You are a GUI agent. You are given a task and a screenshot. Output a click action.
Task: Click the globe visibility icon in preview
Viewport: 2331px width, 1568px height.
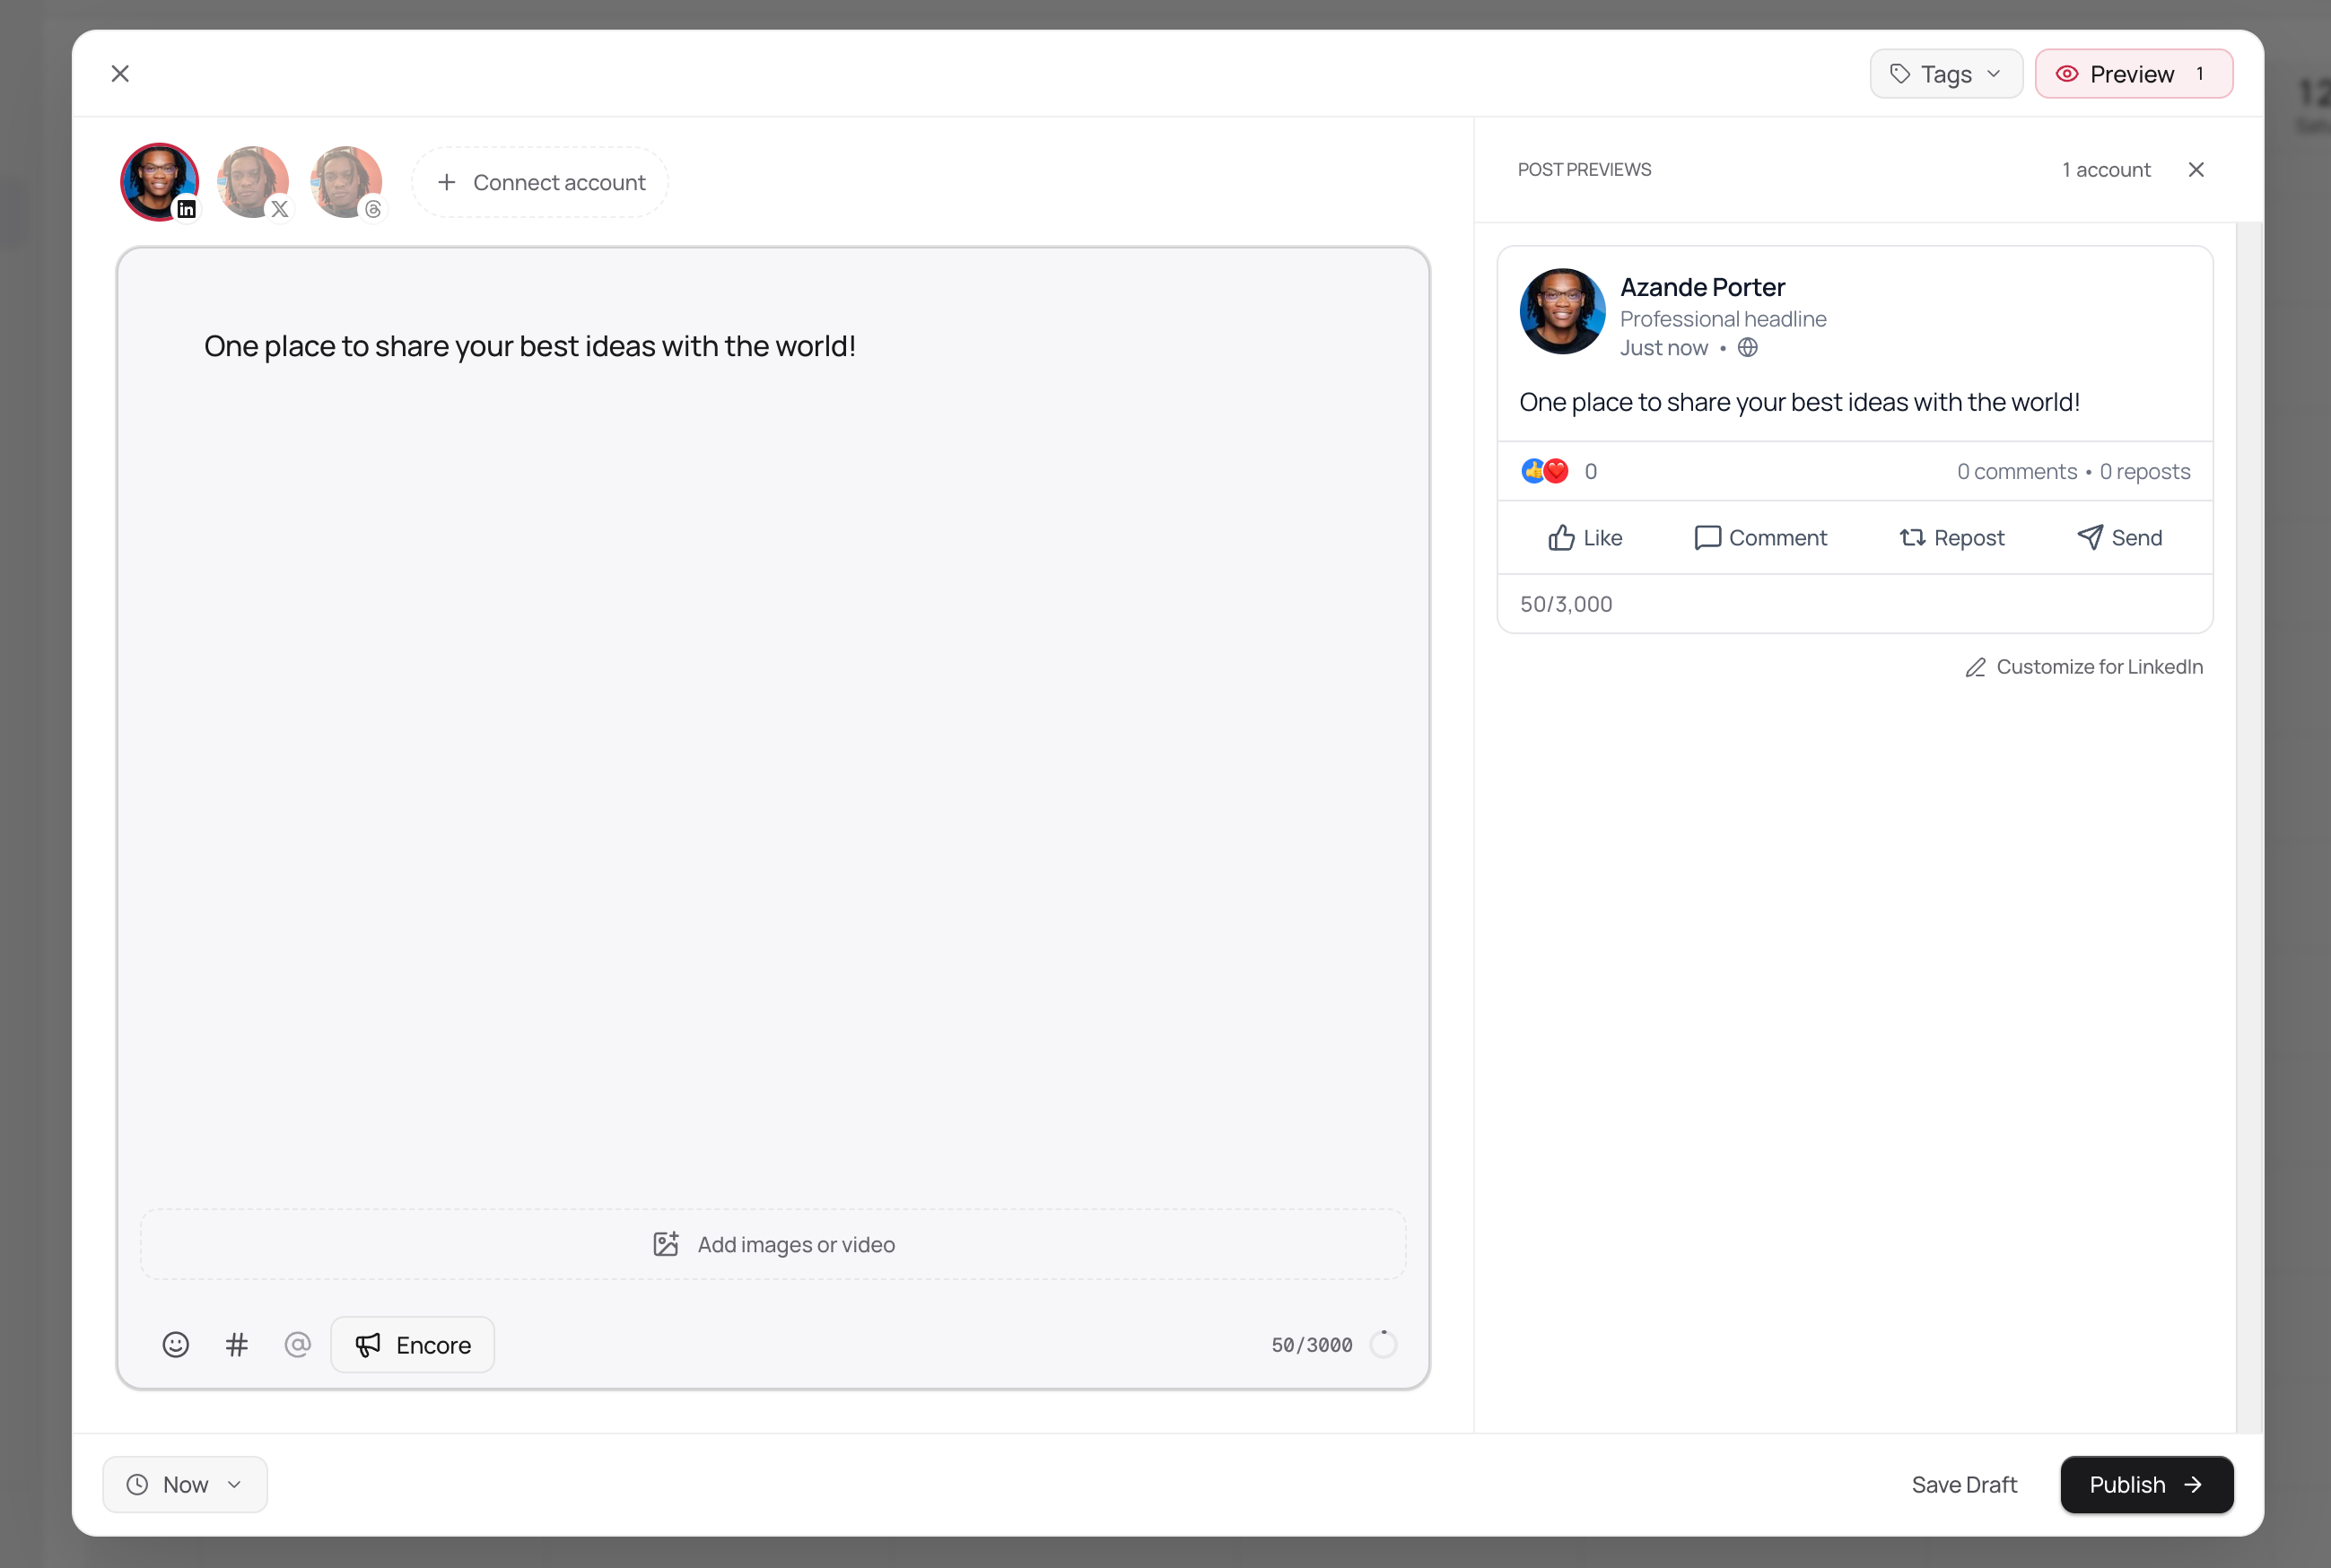pos(1748,348)
